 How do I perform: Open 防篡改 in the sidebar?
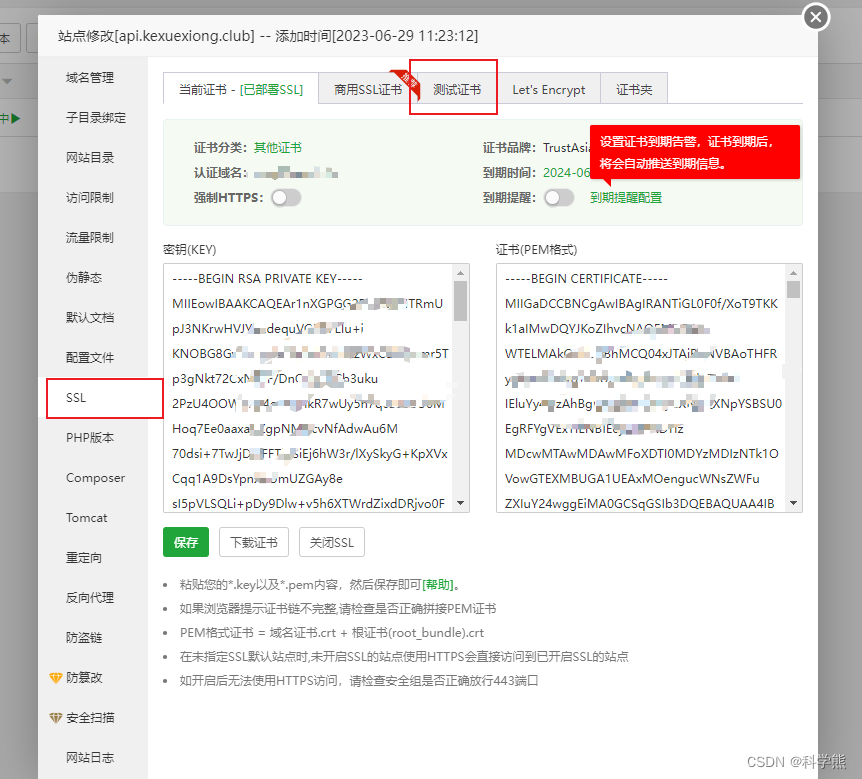84,678
